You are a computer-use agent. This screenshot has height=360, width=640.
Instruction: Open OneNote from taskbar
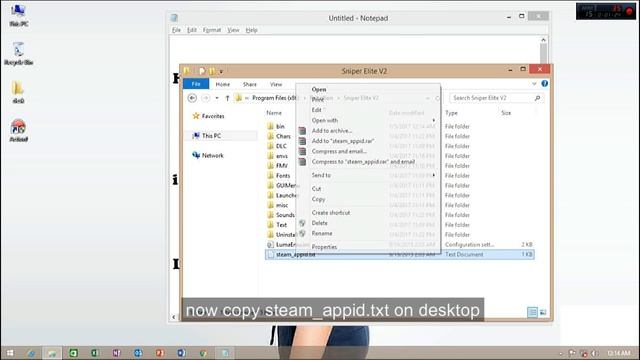click(x=116, y=353)
